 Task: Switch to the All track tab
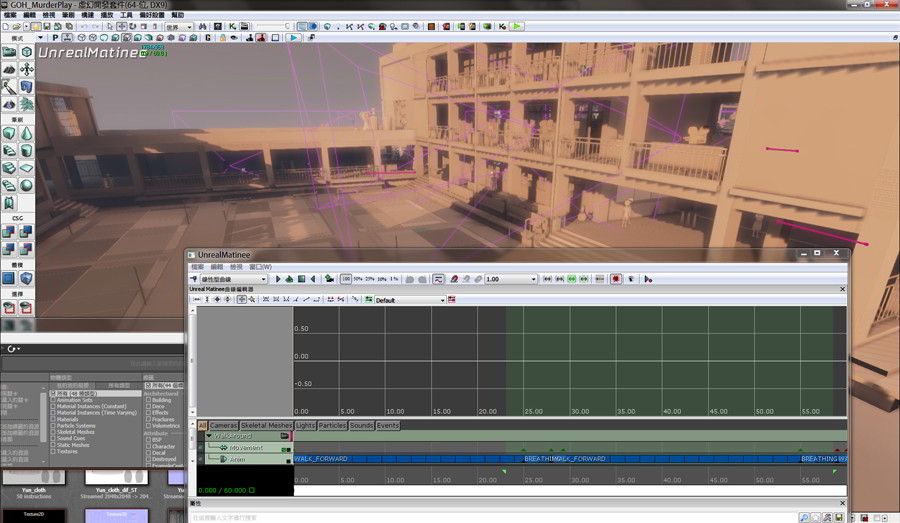[202, 425]
